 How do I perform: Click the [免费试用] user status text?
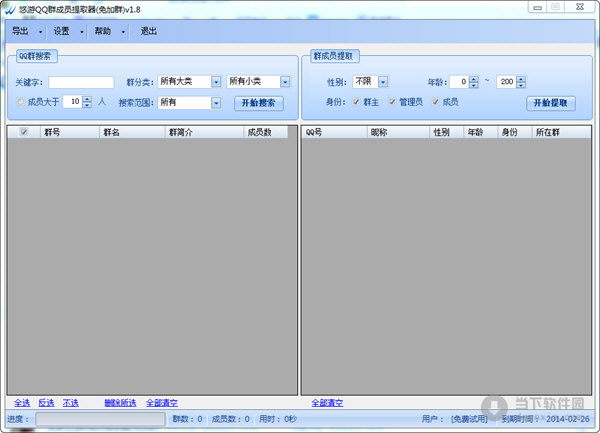point(469,419)
